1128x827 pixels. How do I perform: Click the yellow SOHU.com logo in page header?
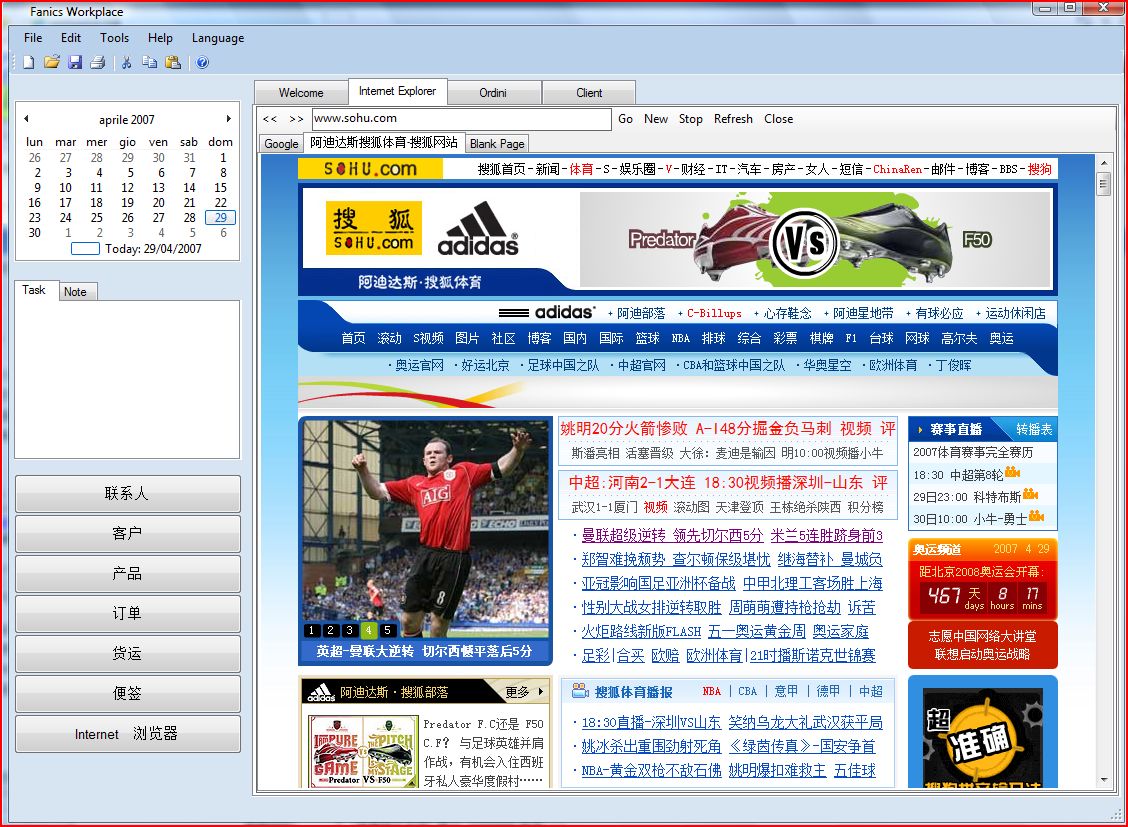[370, 169]
